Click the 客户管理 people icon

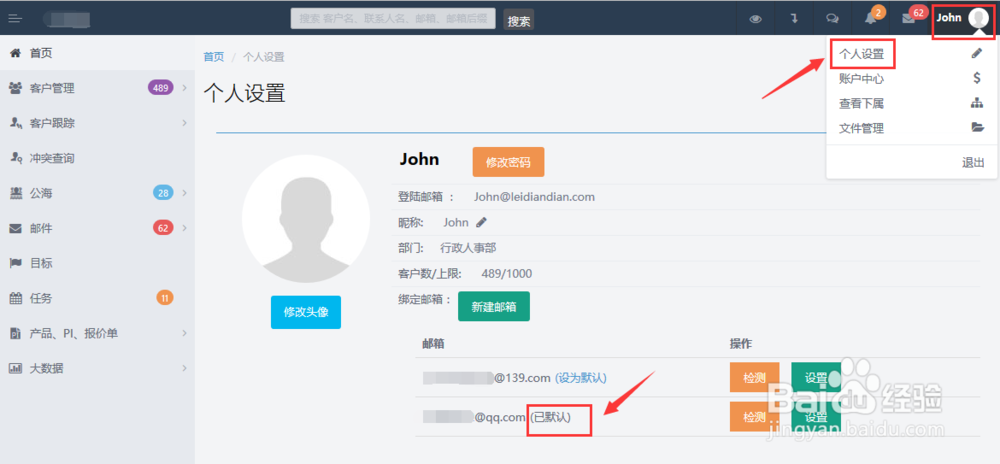[x=15, y=88]
